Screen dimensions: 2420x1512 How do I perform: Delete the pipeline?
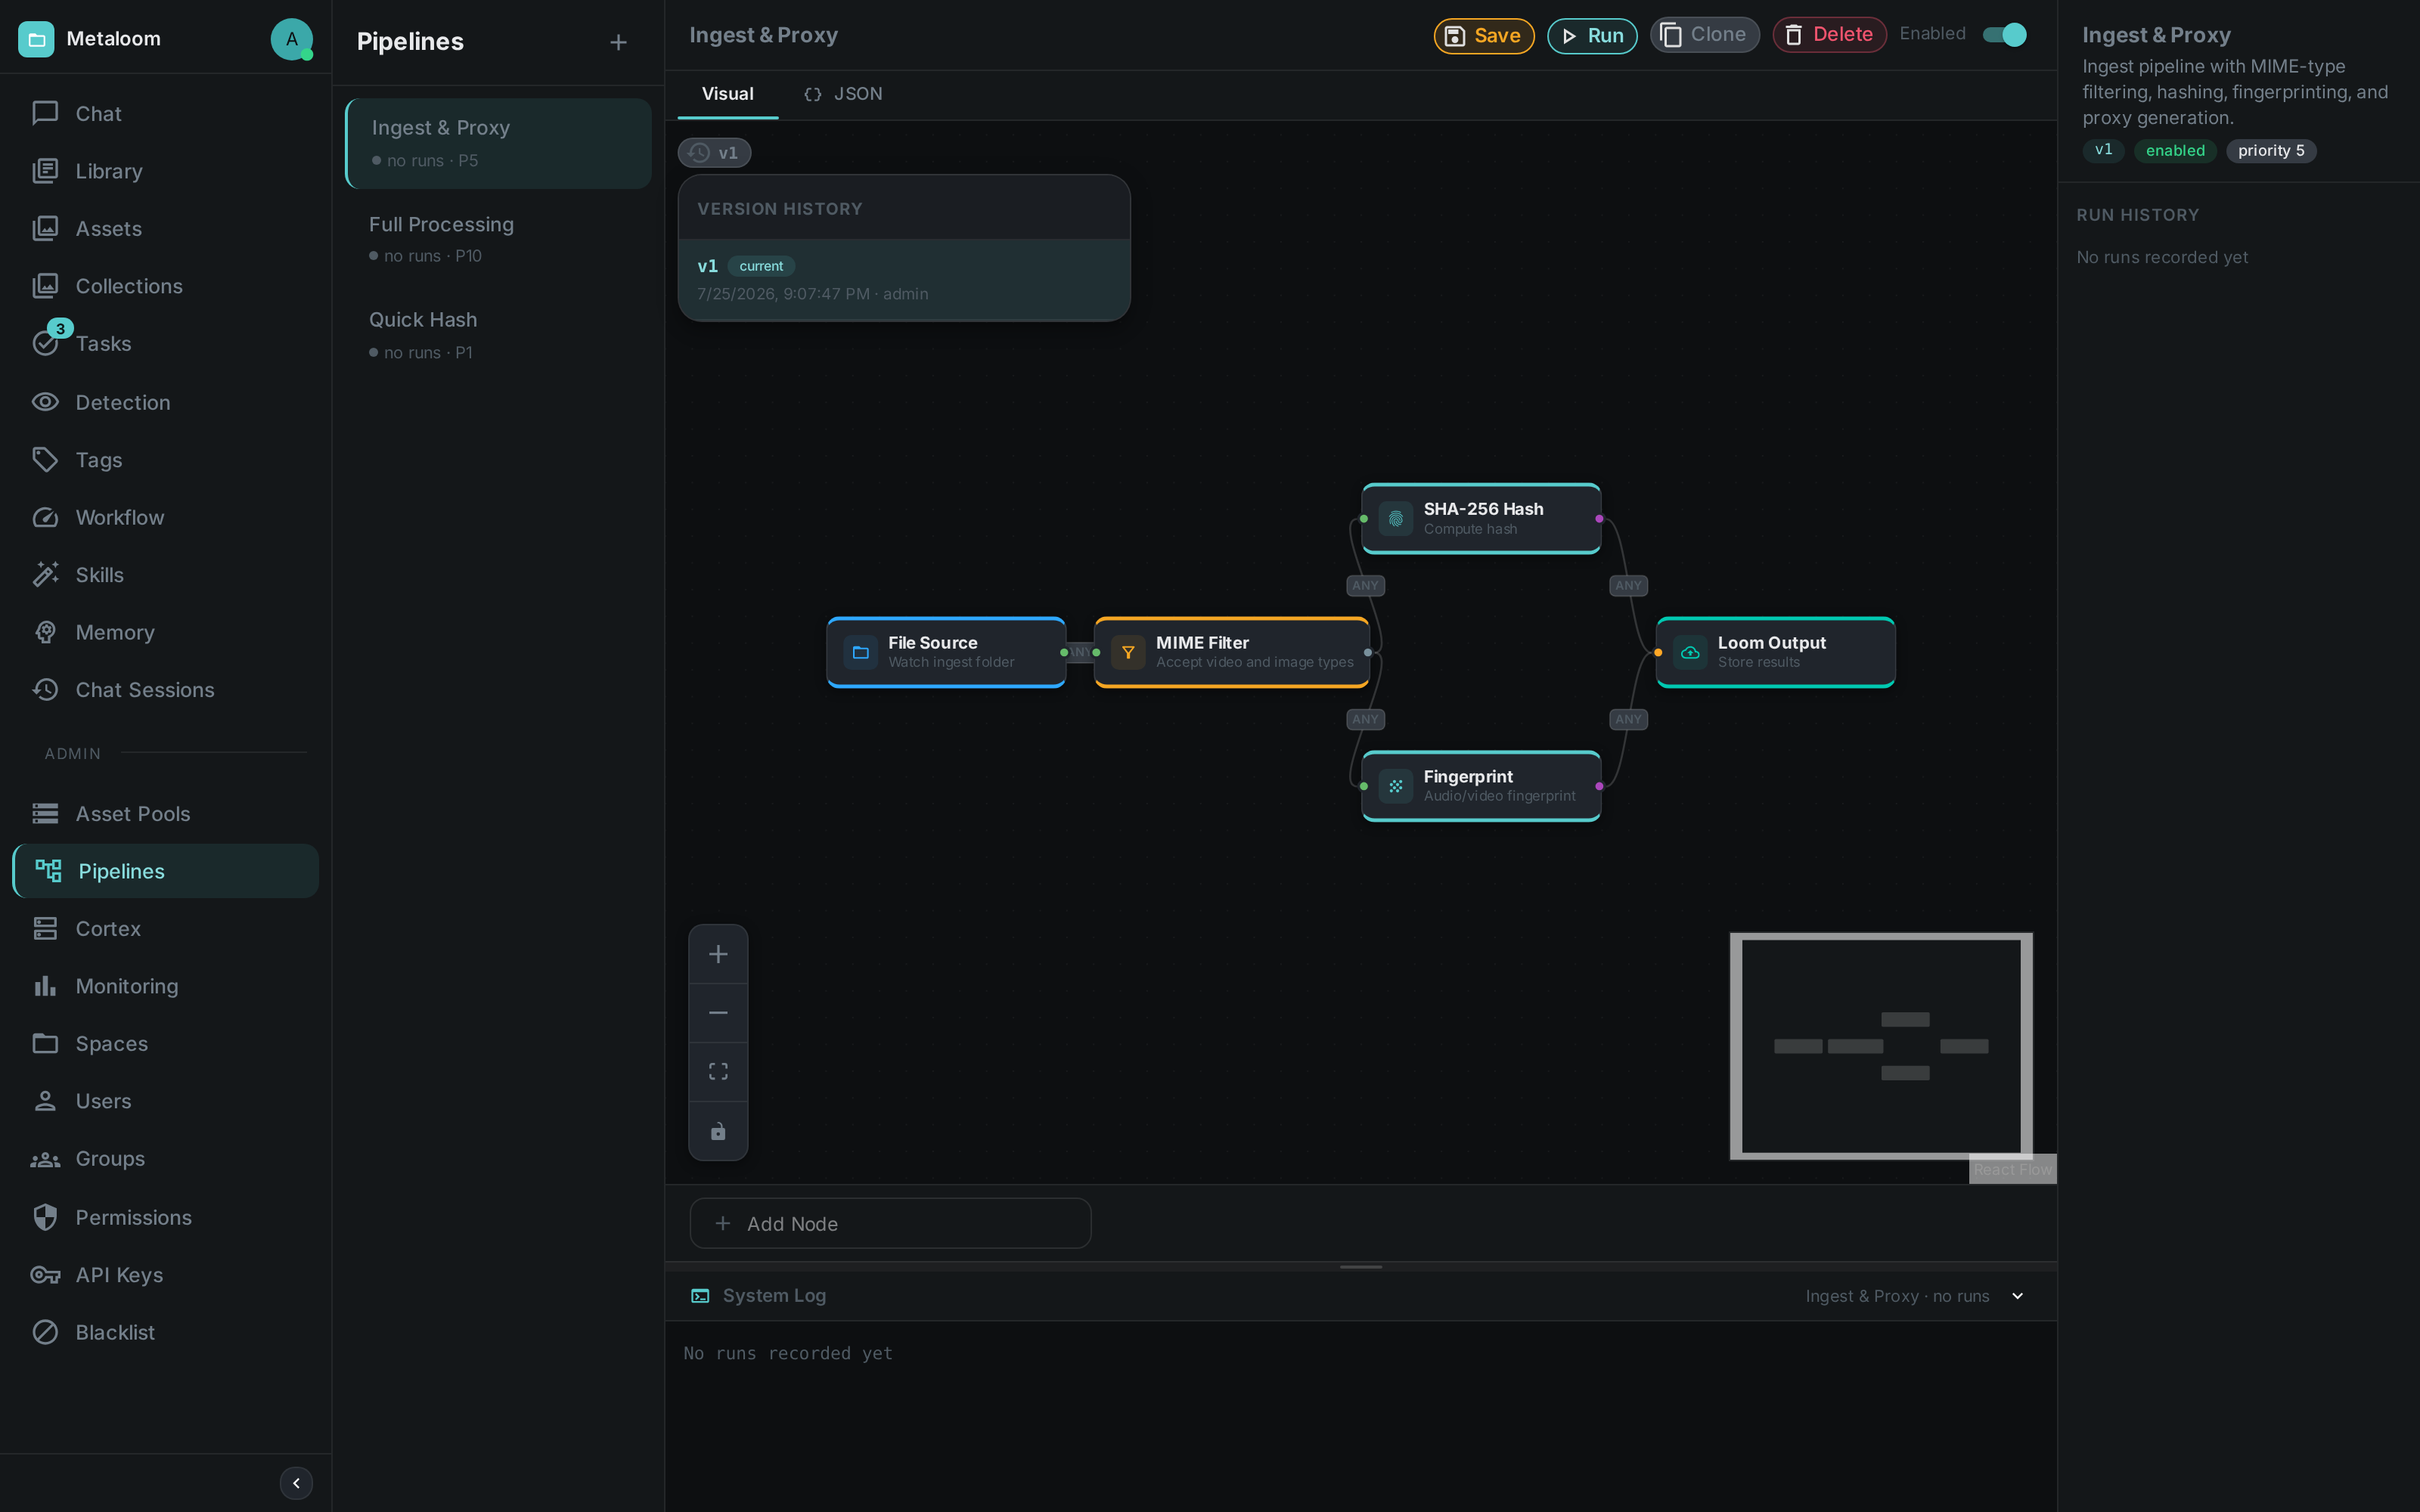click(1829, 35)
